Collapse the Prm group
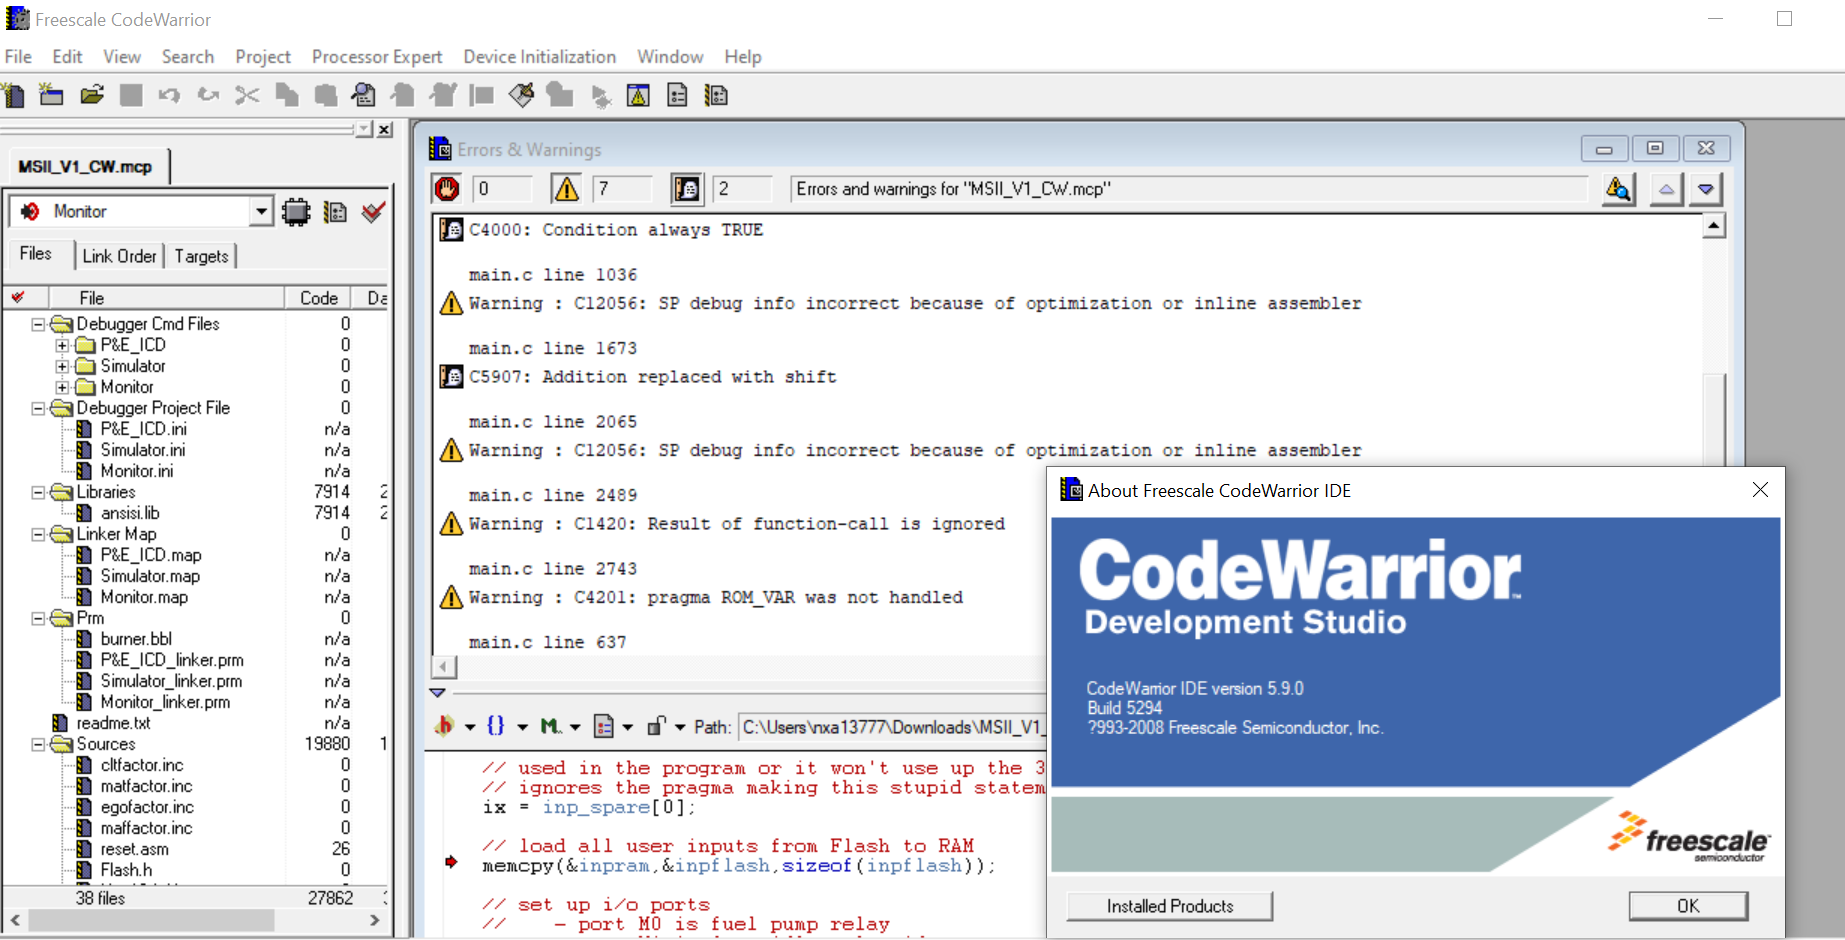Screen dimensions: 1845x940 [x=38, y=618]
